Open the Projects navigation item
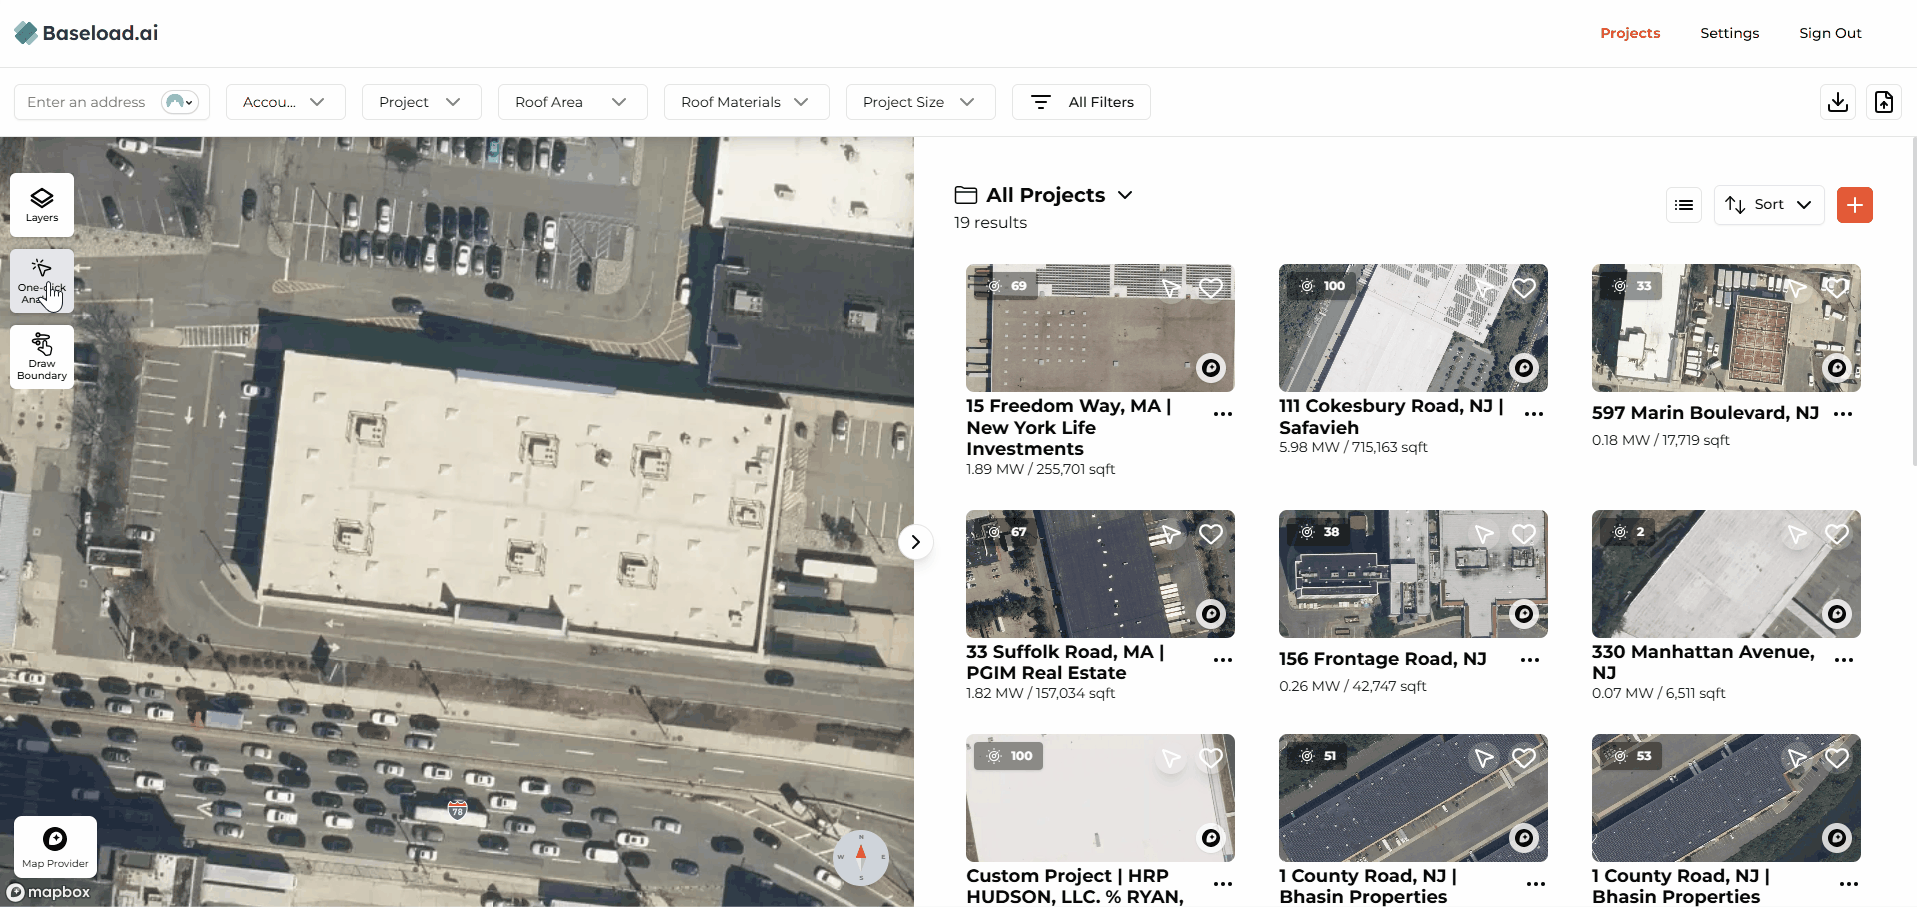Image resolution: width=1917 pixels, height=907 pixels. (1630, 32)
